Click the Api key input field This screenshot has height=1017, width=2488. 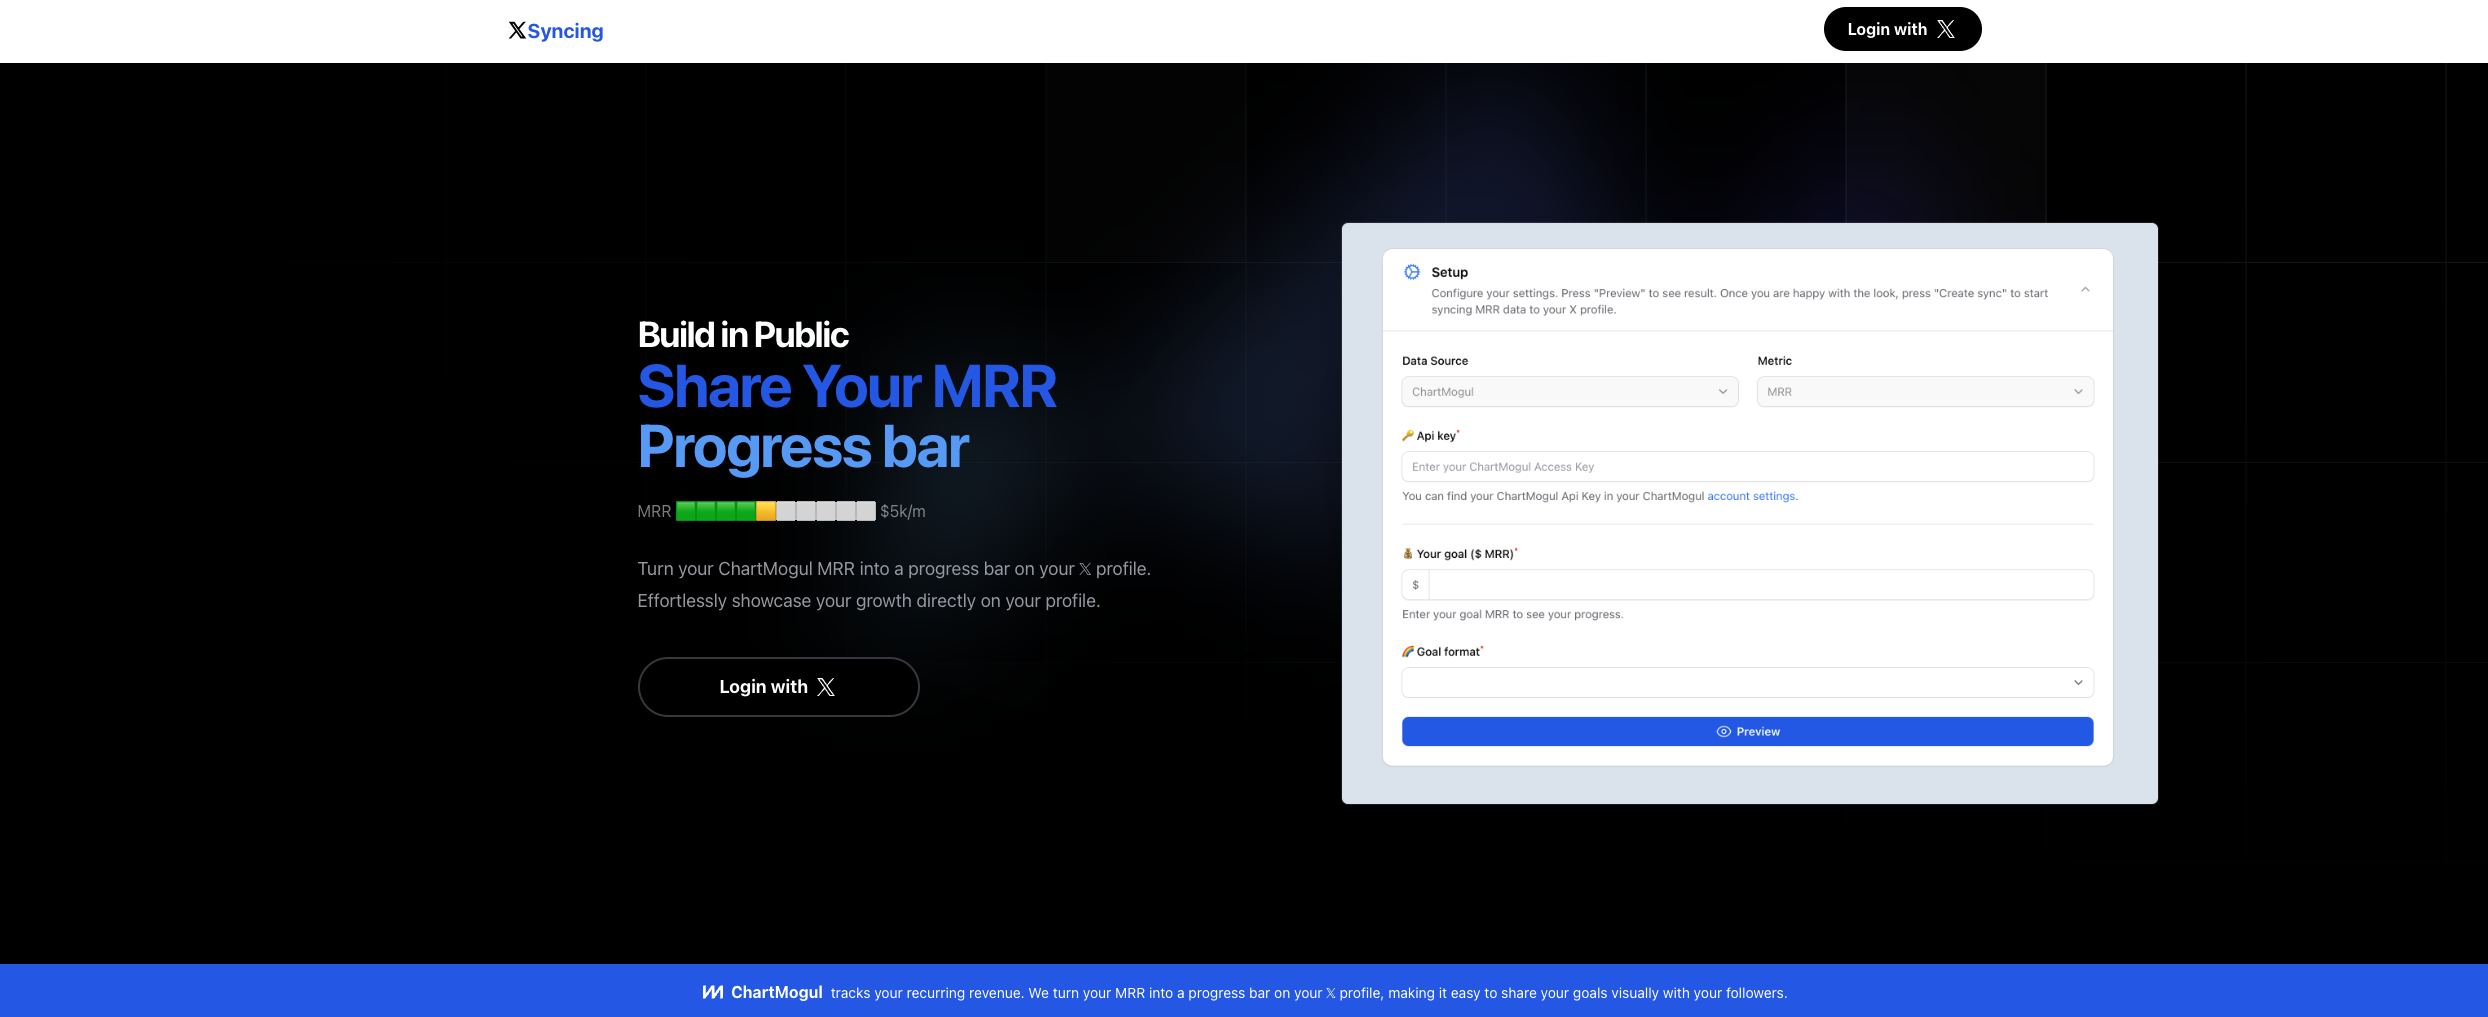(1747, 467)
